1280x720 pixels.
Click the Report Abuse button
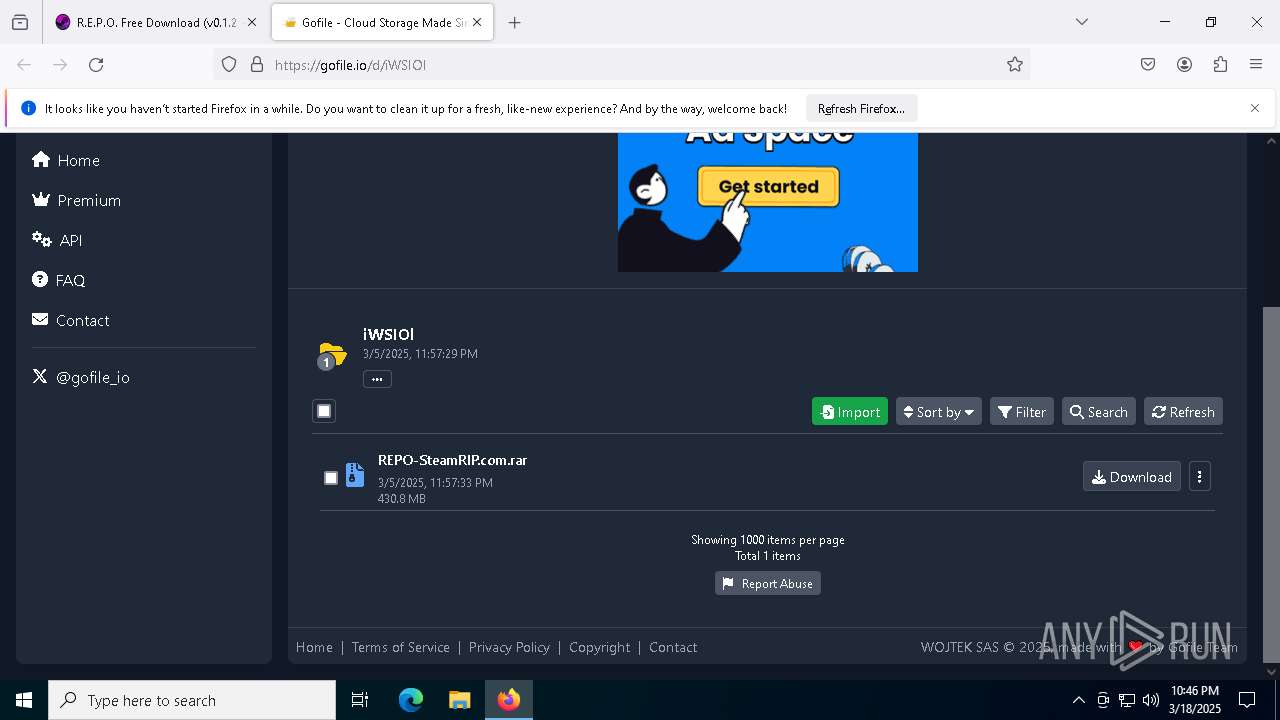pyautogui.click(x=767, y=584)
